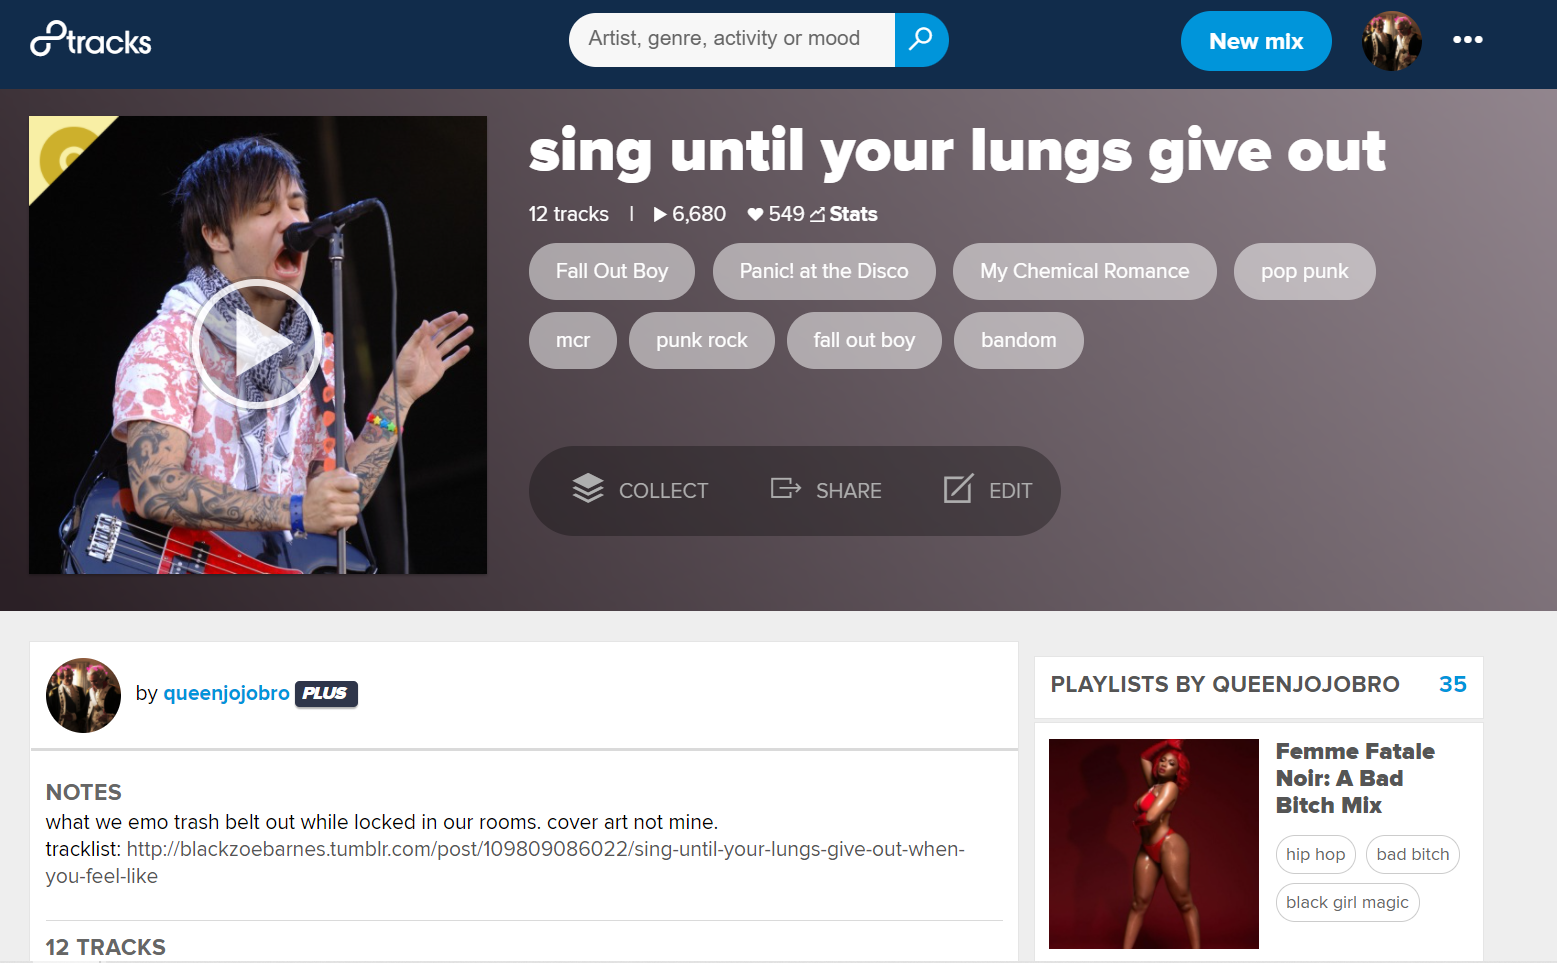
Task: Select the Panic! at the Disco tag
Action: click(824, 271)
